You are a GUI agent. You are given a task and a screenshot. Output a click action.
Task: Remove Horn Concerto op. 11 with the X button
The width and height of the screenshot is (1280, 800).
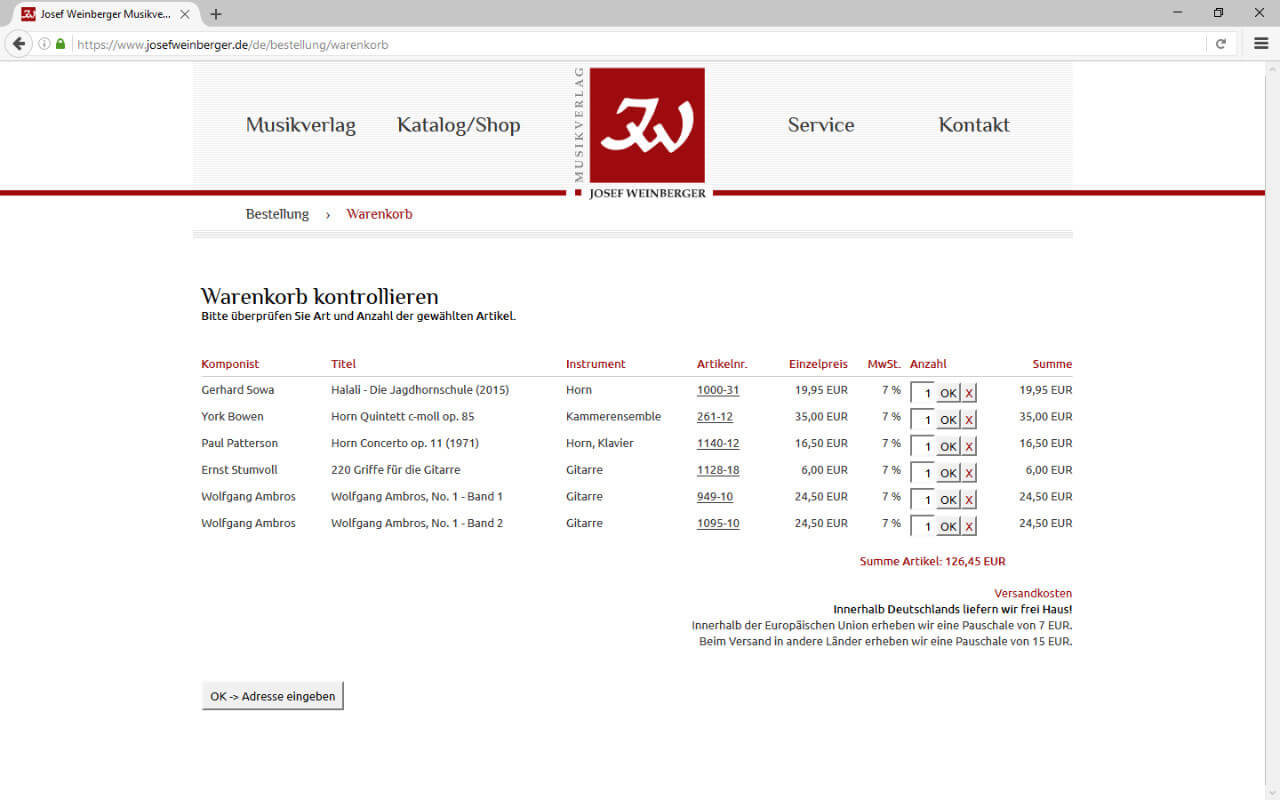coord(969,446)
